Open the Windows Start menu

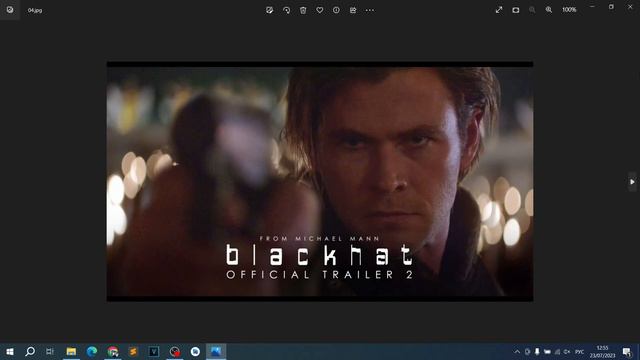tap(10, 351)
